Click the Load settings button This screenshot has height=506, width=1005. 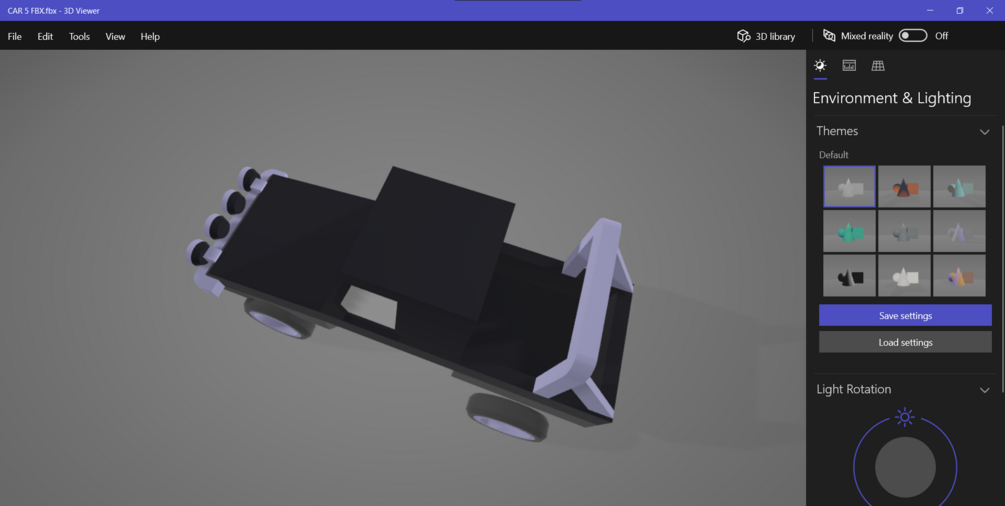(905, 342)
